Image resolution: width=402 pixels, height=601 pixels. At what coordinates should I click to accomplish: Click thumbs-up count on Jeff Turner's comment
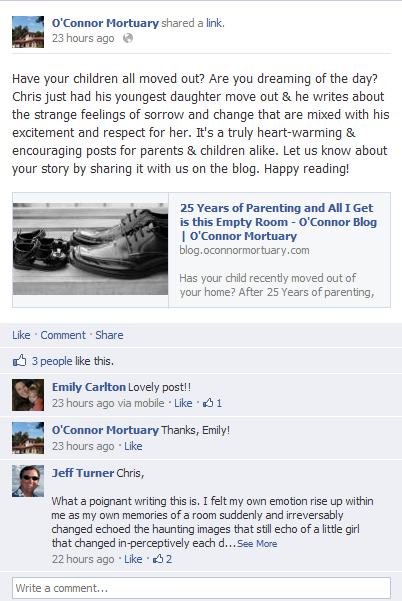[x=162, y=559]
